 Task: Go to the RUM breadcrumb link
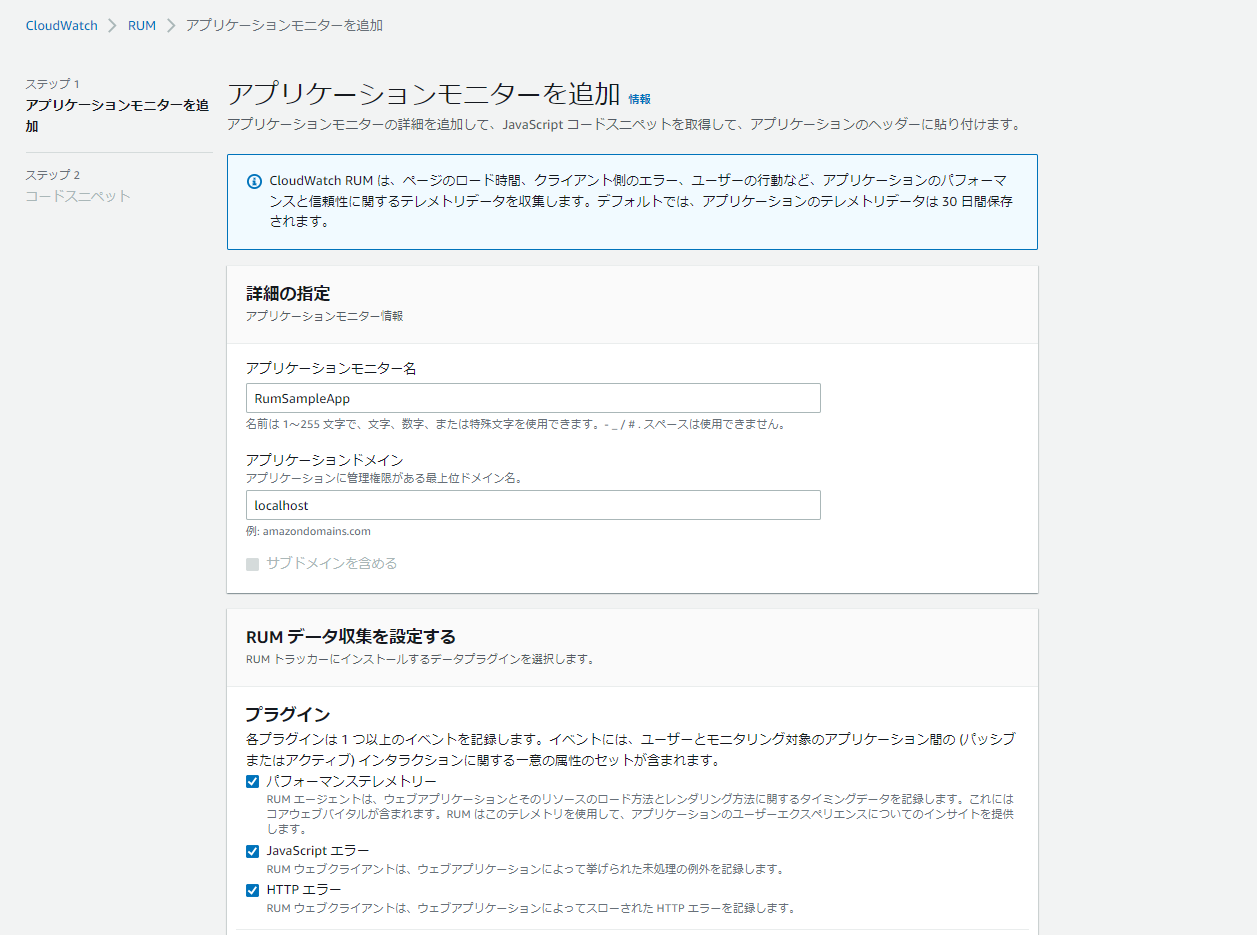[142, 25]
